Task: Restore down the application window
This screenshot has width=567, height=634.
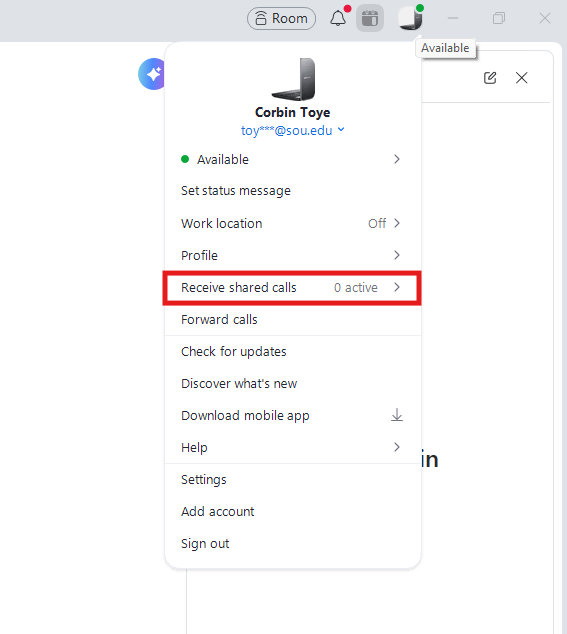Action: (499, 18)
